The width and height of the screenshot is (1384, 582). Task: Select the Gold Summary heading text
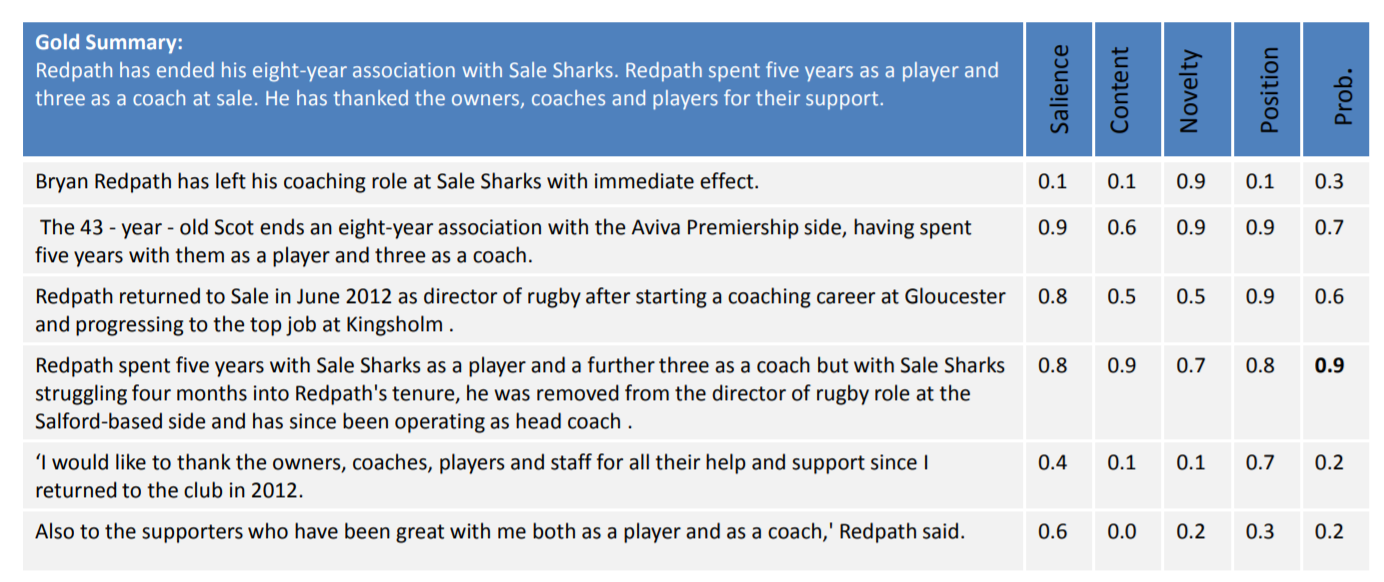[x=109, y=43]
